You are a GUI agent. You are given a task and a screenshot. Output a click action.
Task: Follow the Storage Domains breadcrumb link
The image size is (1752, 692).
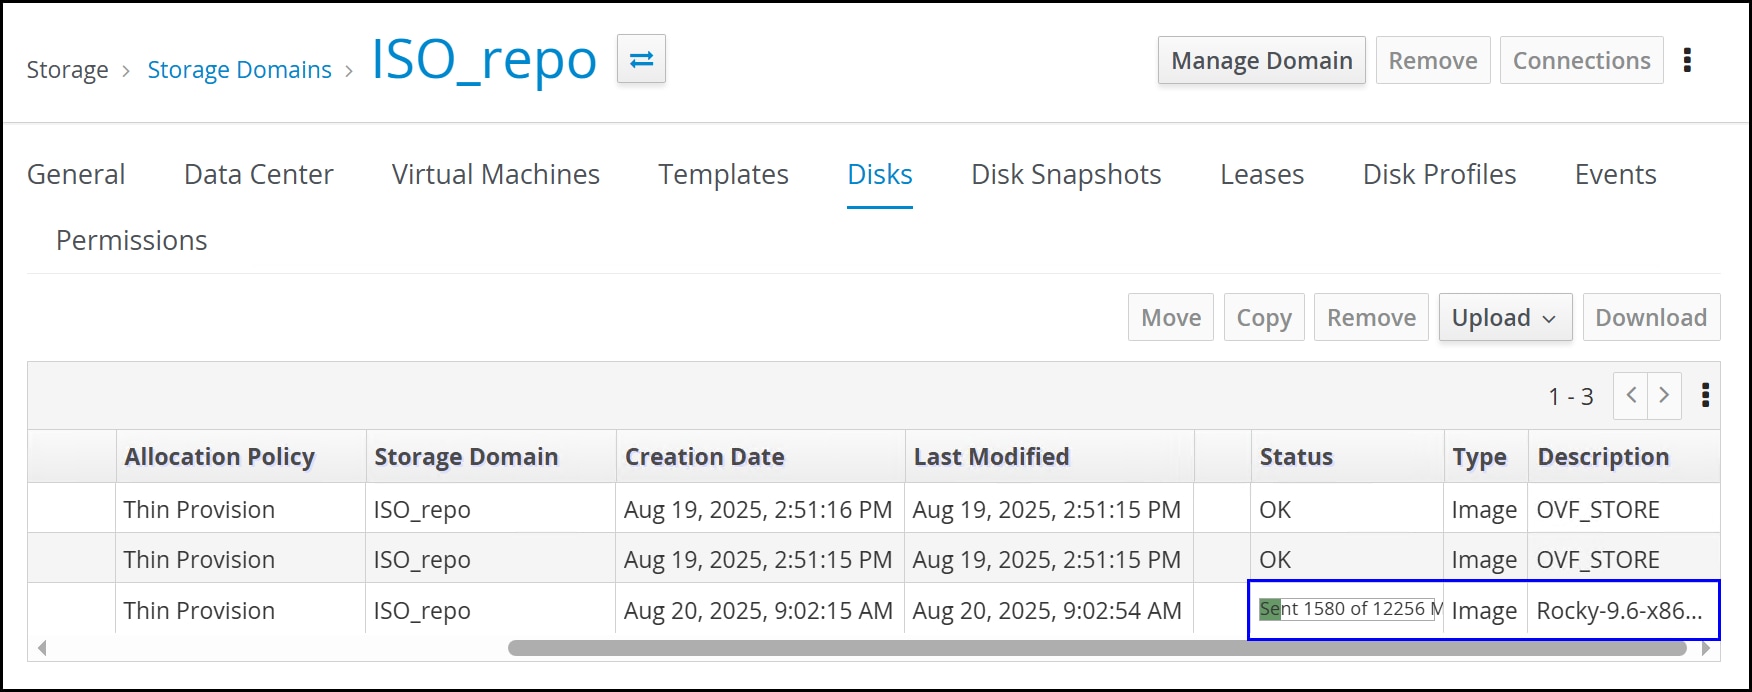tap(239, 70)
